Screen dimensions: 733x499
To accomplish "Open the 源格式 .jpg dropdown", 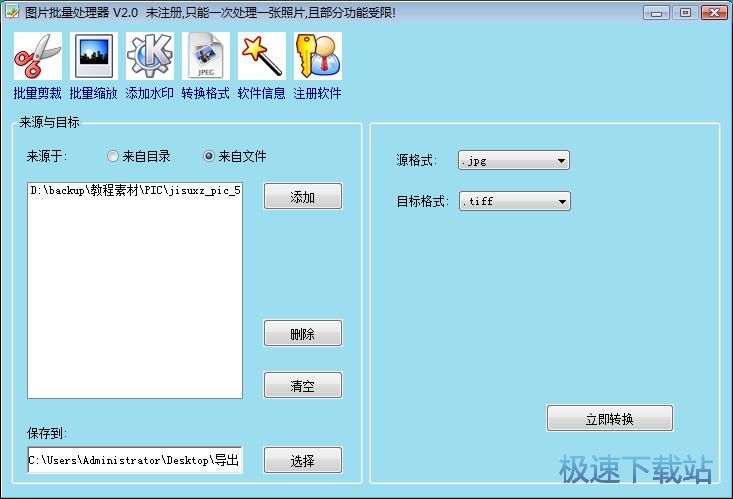I will click(x=514, y=160).
